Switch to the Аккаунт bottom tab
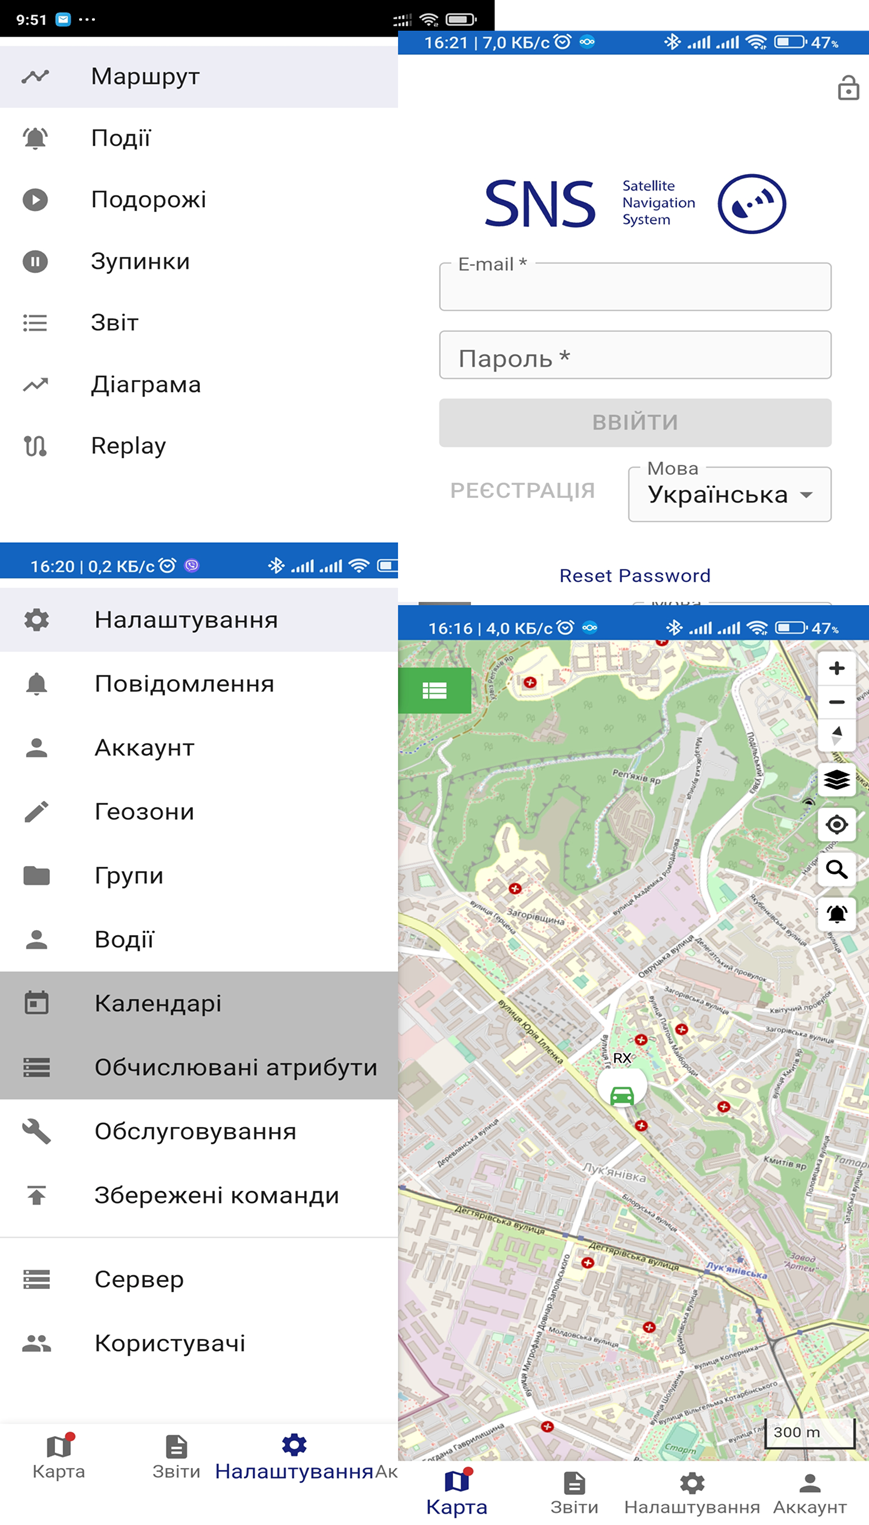The height and width of the screenshot is (1525, 869). (809, 1492)
